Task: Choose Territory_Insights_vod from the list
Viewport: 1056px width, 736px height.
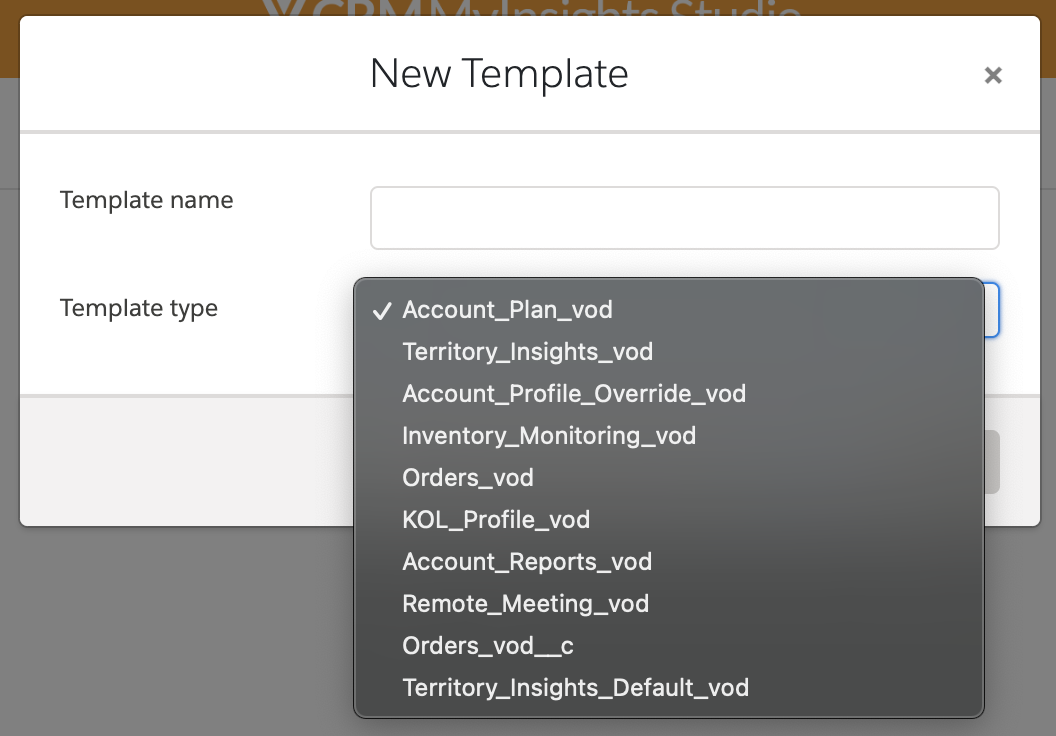Action: 527,352
